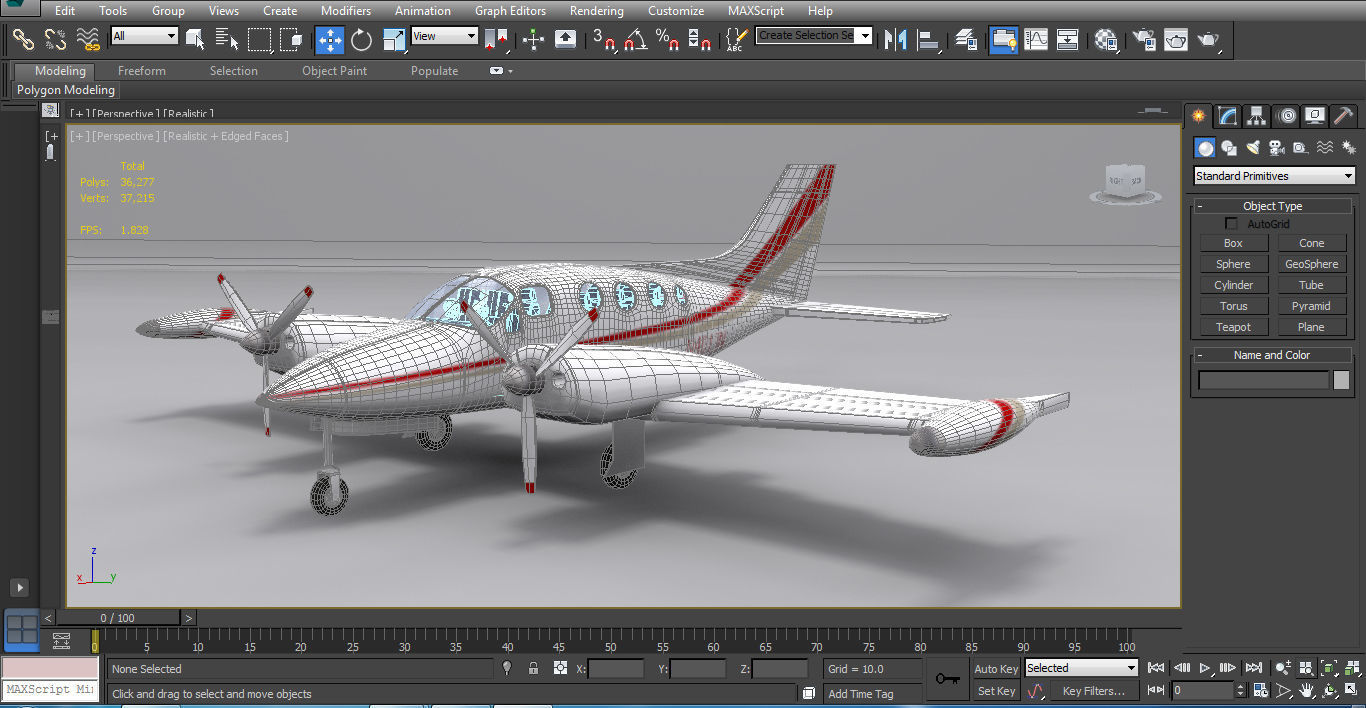Select the Cameras create category icon
The image size is (1366, 708).
click(1276, 148)
